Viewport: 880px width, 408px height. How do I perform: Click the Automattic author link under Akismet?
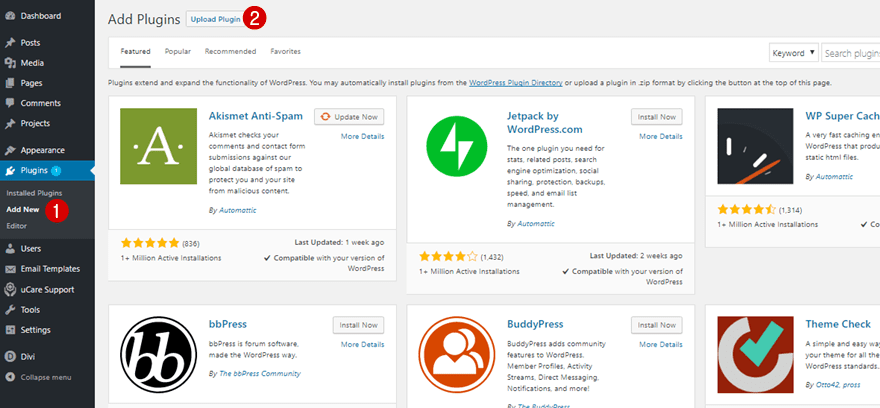tap(236, 210)
